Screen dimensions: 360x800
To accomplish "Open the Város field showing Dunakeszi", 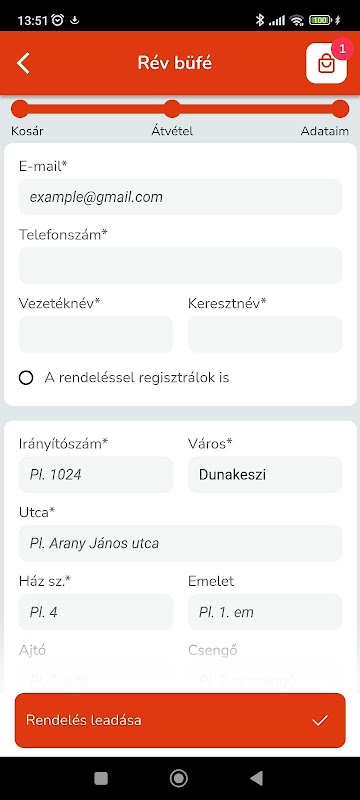I will click(265, 474).
